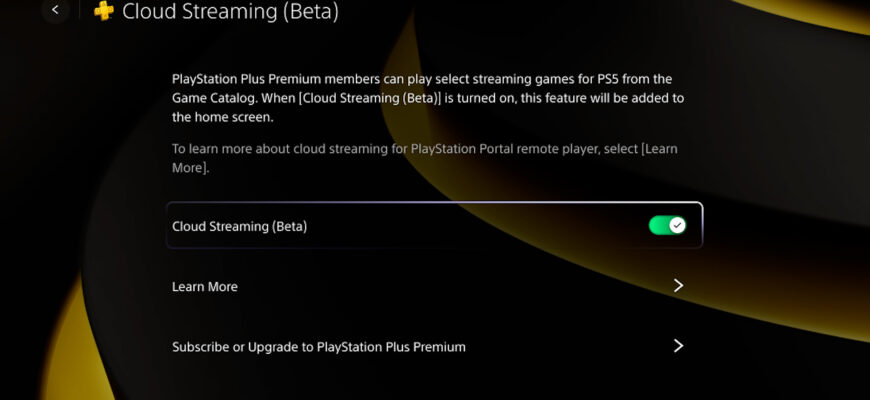Disable the Cloud Streaming (Beta) switch
Screen dimensions: 870x400
(x=667, y=226)
